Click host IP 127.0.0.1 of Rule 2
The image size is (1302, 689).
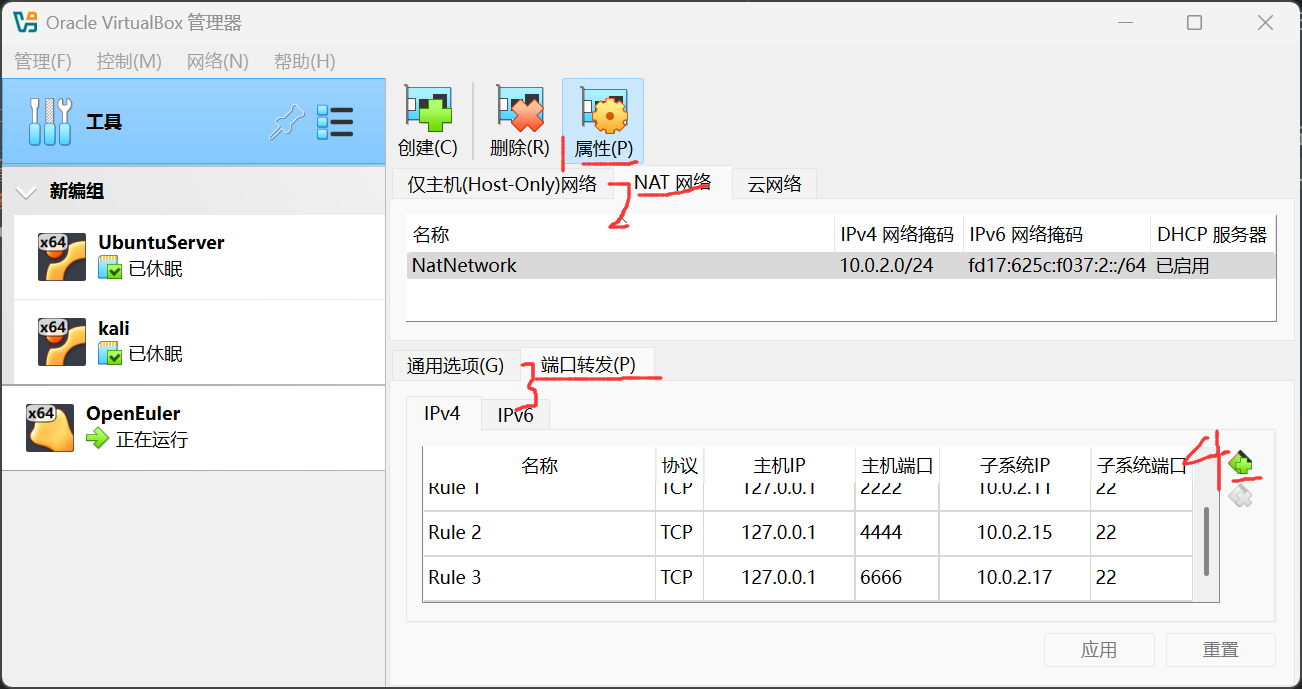[779, 533]
